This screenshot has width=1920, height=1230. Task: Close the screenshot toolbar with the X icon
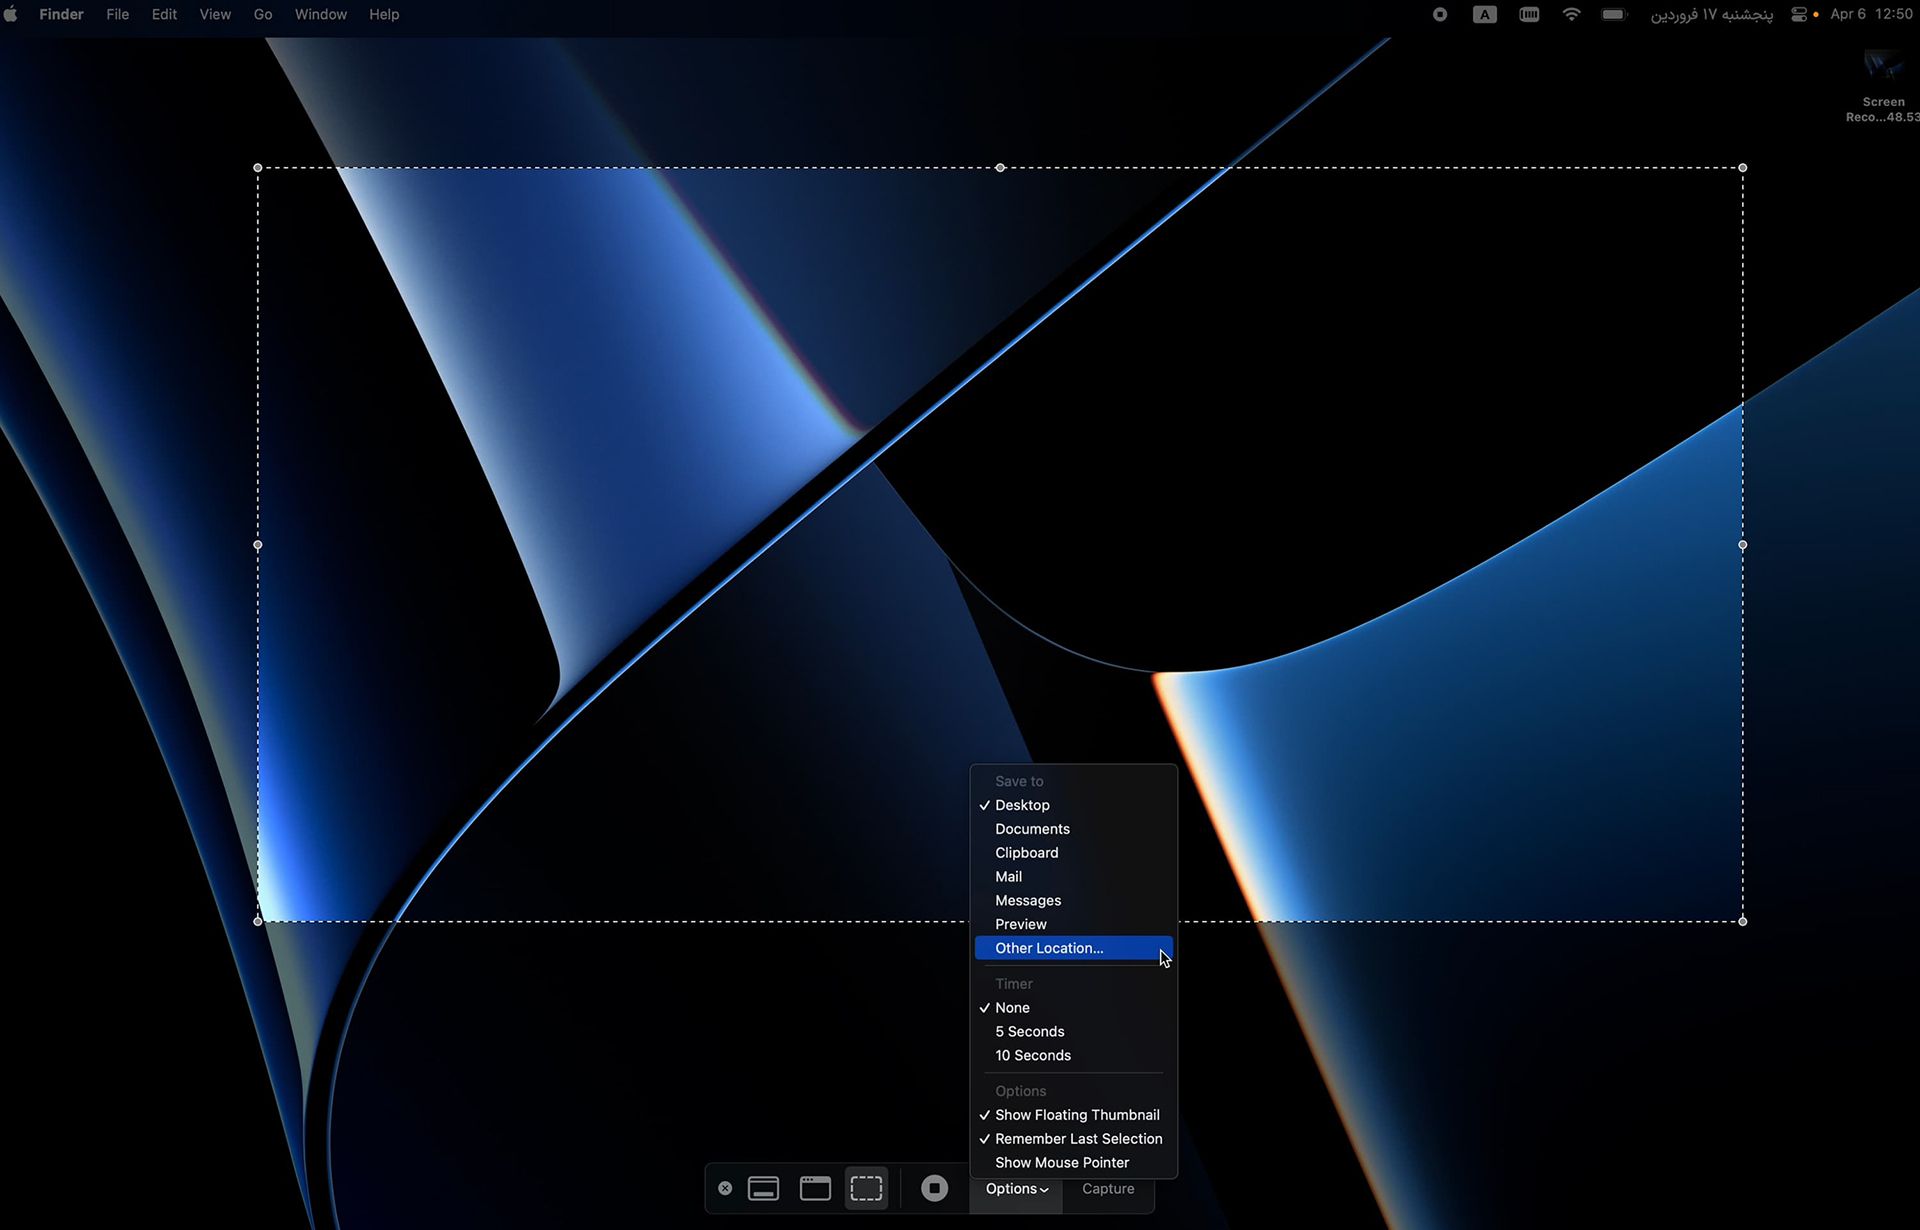pos(725,1188)
